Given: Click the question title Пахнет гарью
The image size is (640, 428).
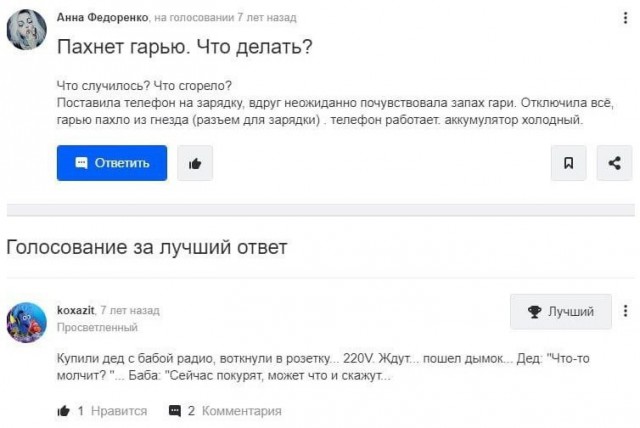Looking at the screenshot, I should point(185,47).
